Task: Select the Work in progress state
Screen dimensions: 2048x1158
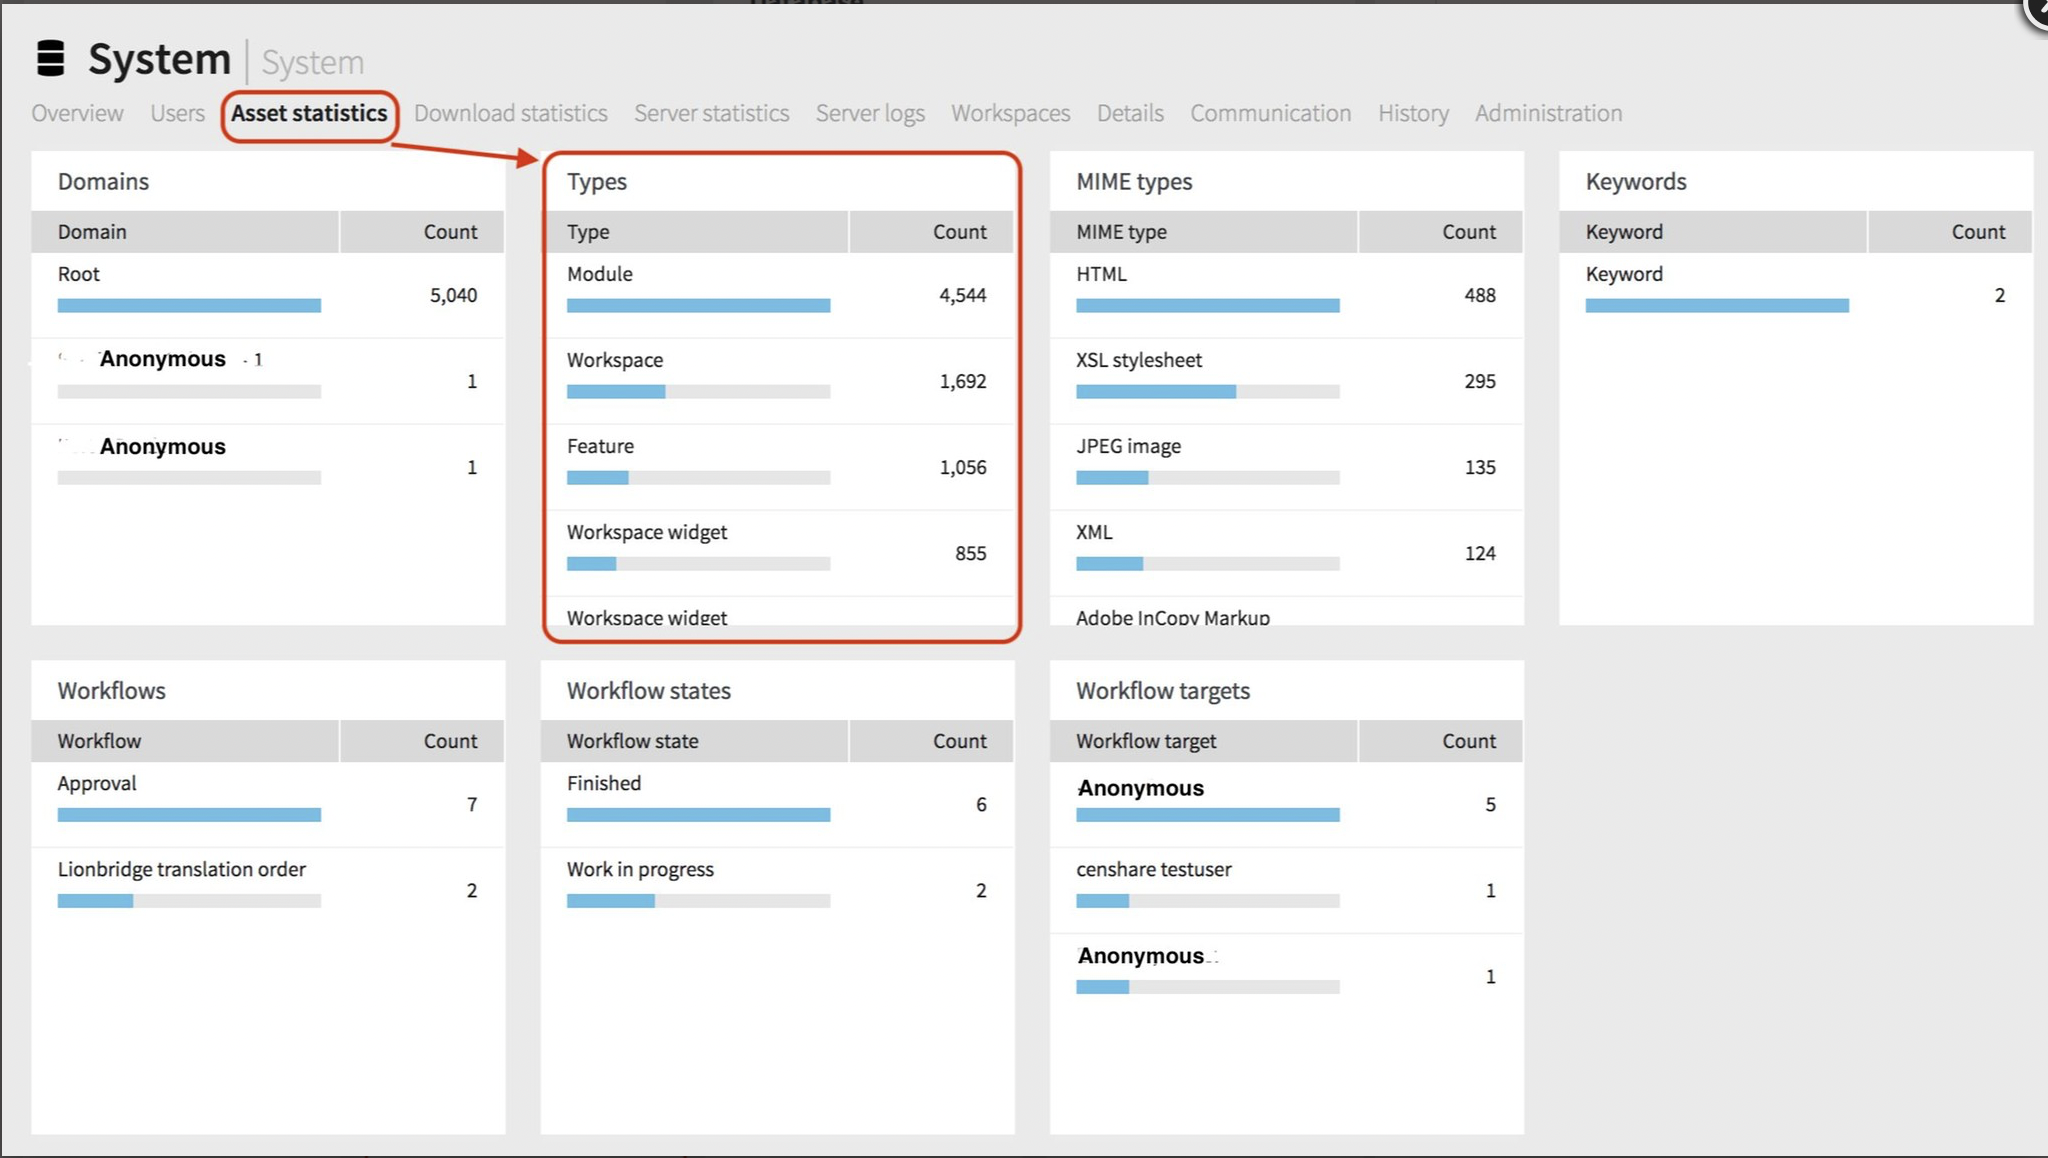Action: 640,870
